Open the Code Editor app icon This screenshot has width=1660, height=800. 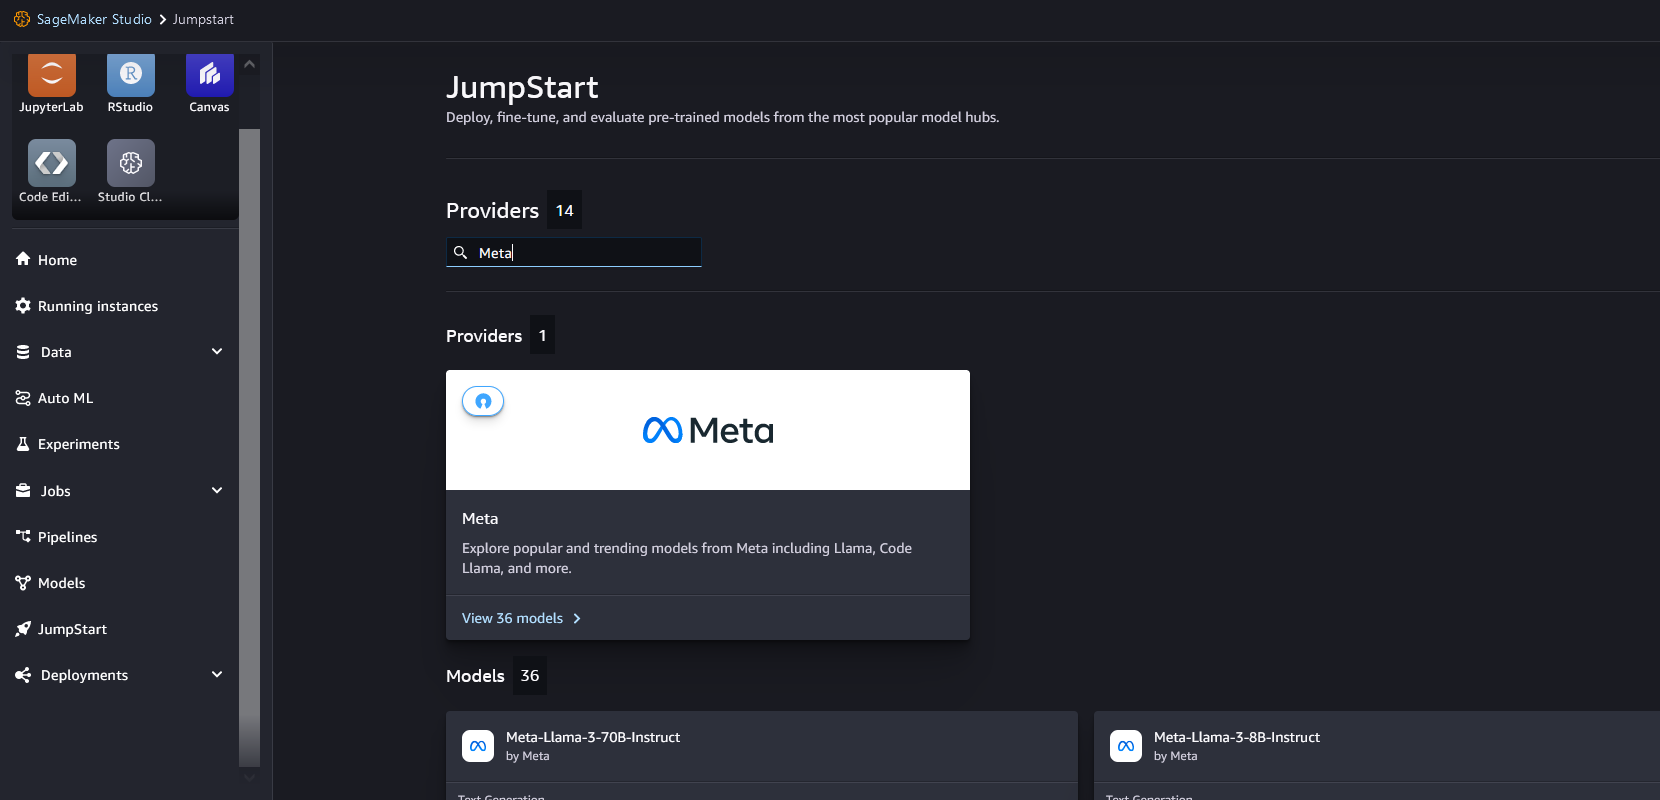click(x=51, y=163)
